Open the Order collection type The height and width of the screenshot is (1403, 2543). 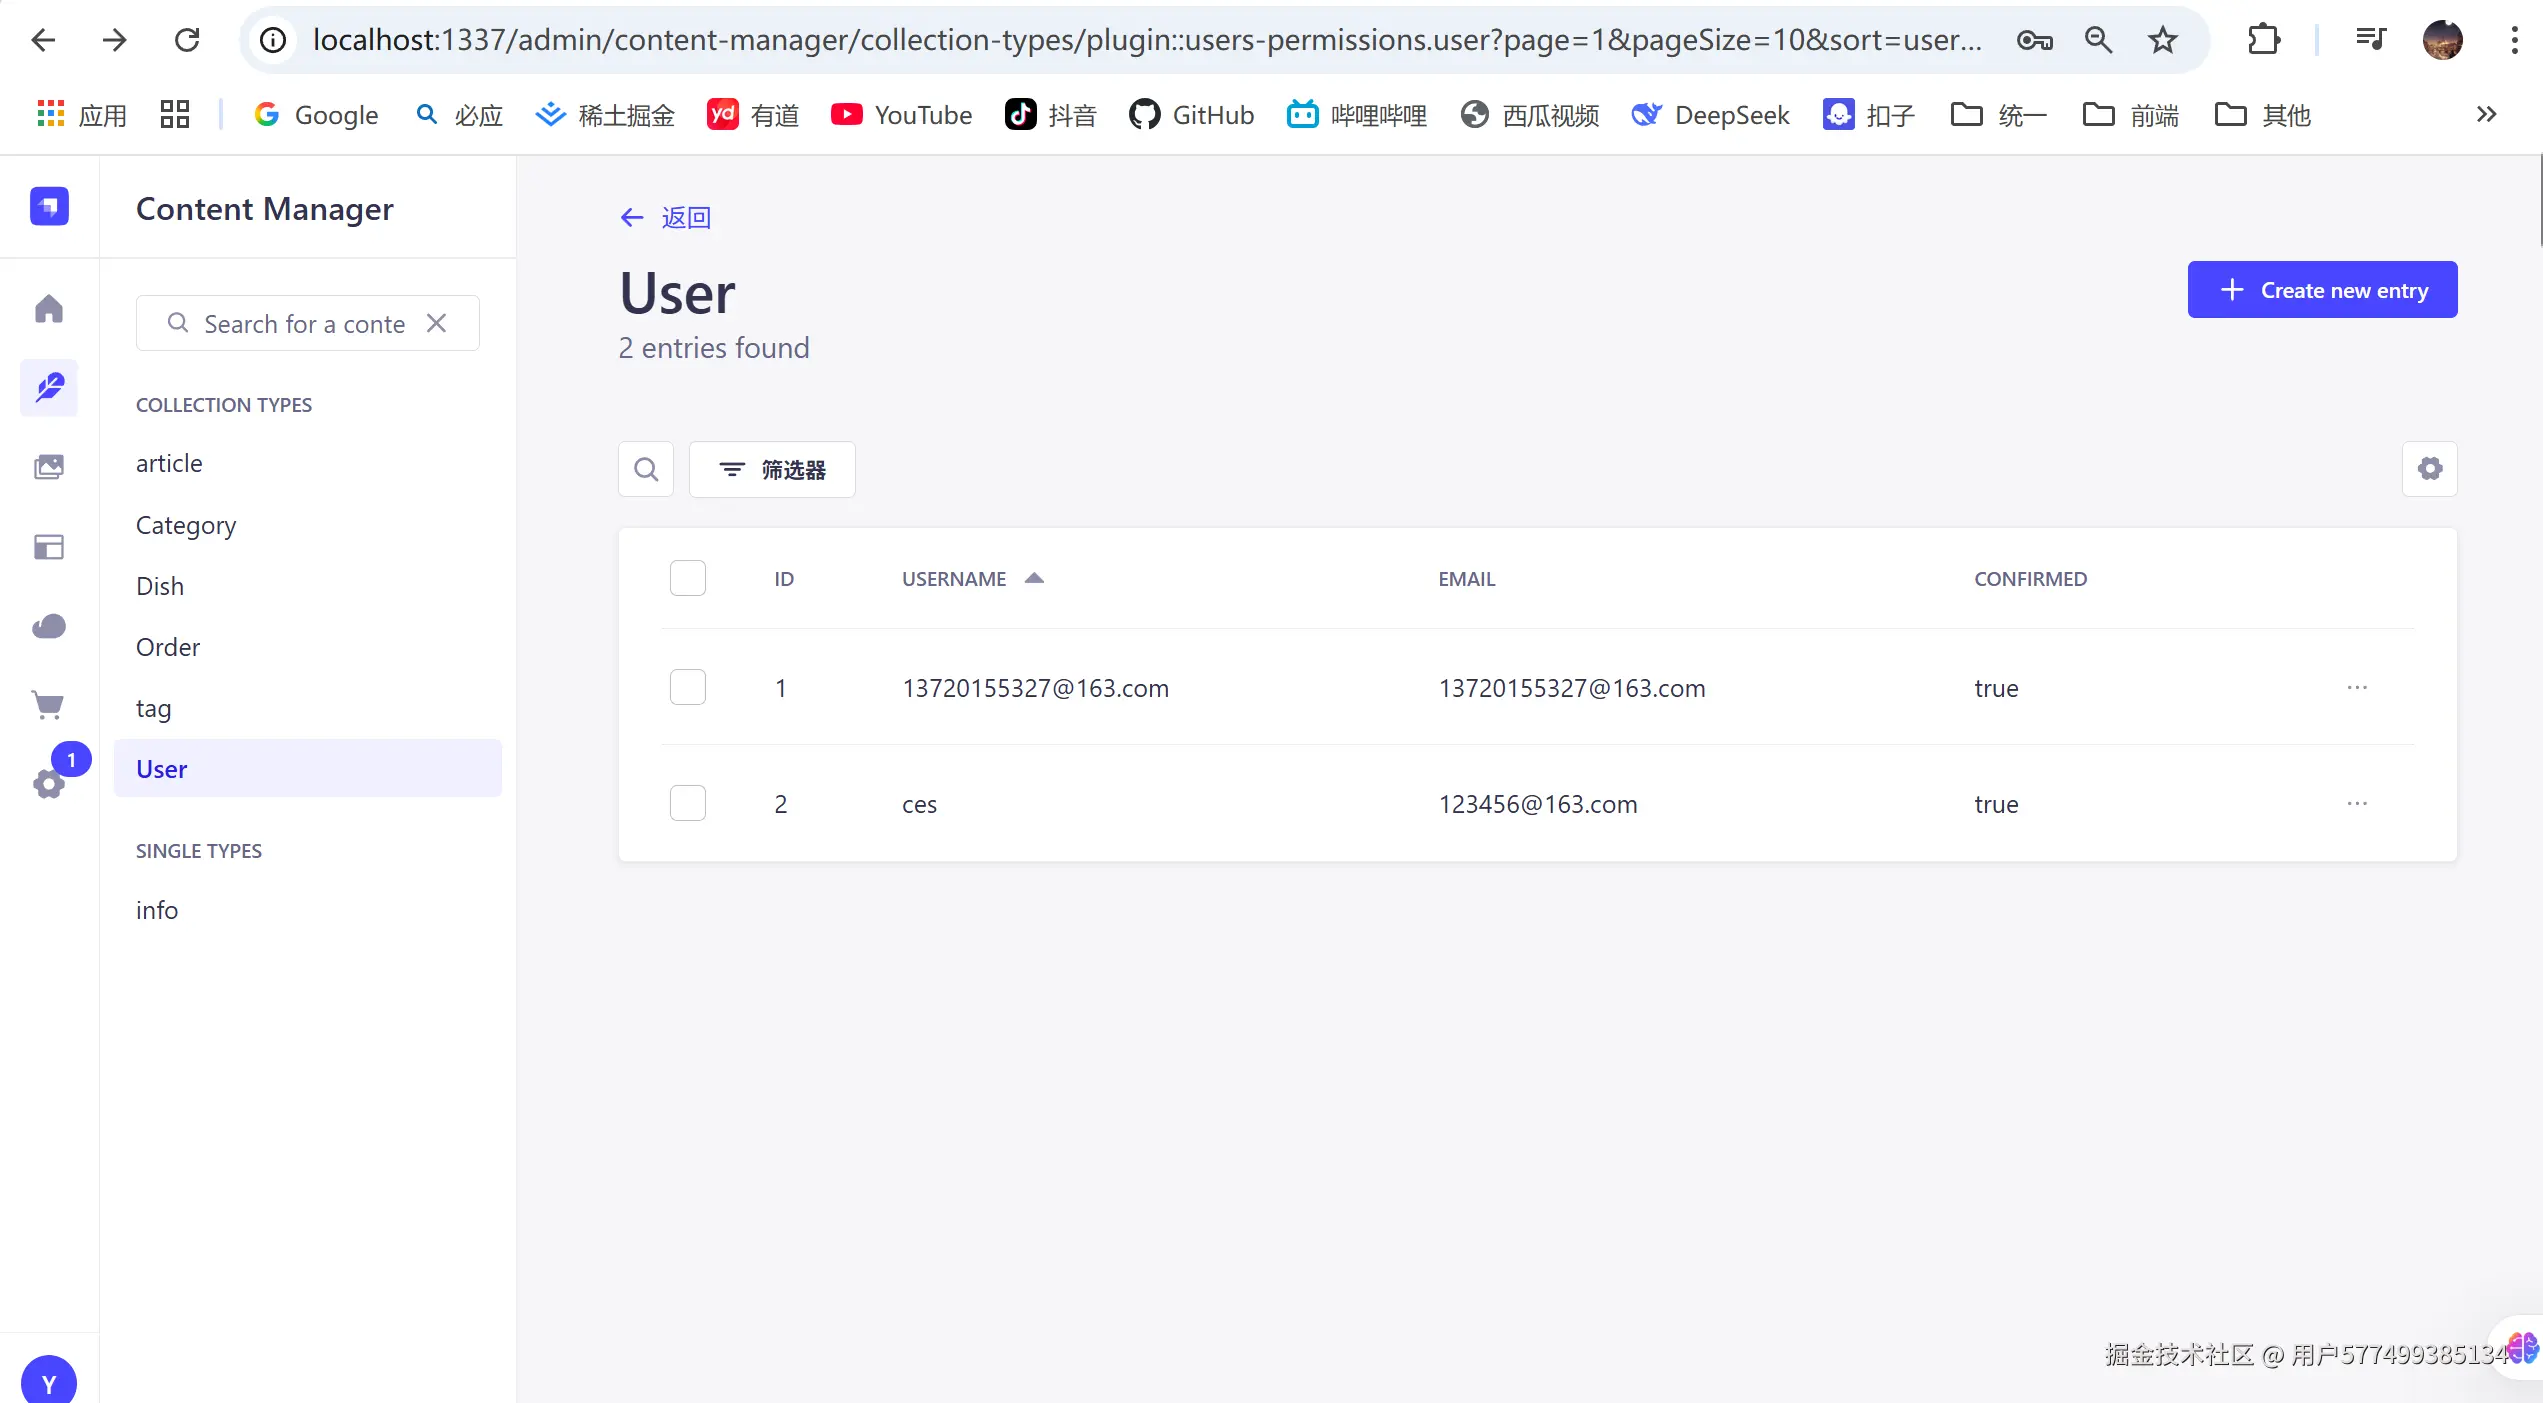click(x=168, y=647)
